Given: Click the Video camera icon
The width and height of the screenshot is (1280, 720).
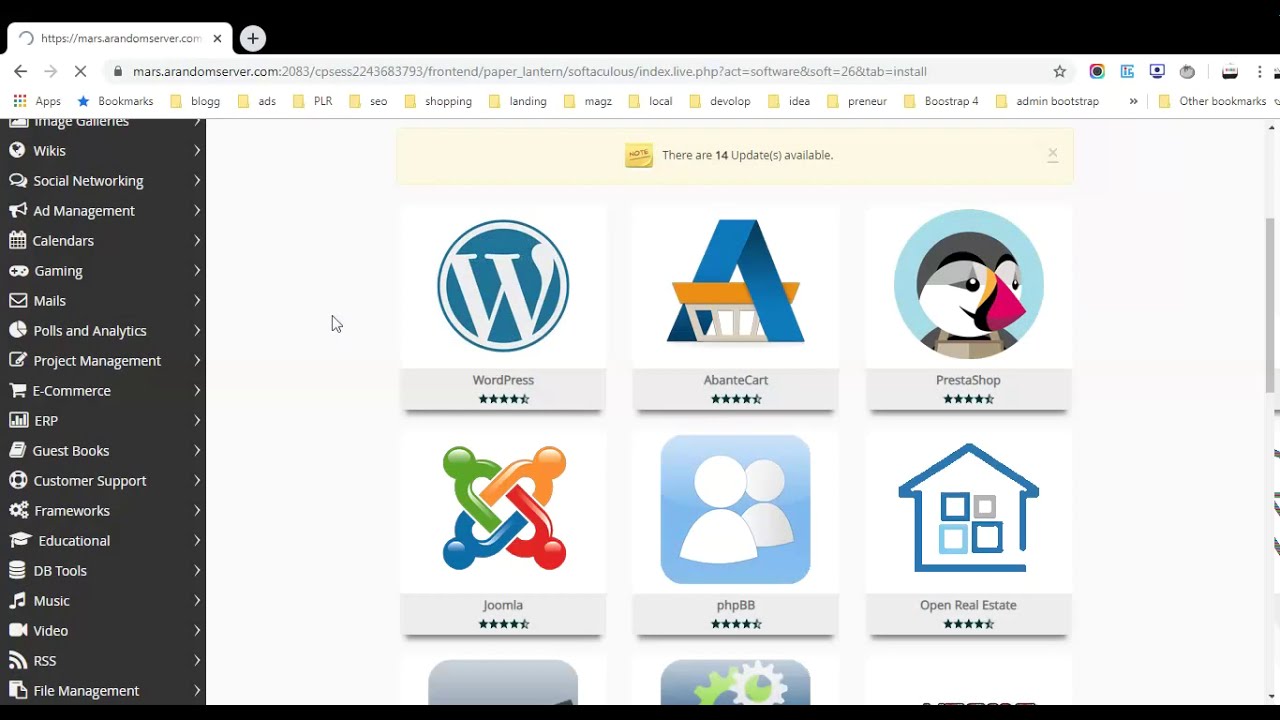Looking at the screenshot, I should pos(17,630).
